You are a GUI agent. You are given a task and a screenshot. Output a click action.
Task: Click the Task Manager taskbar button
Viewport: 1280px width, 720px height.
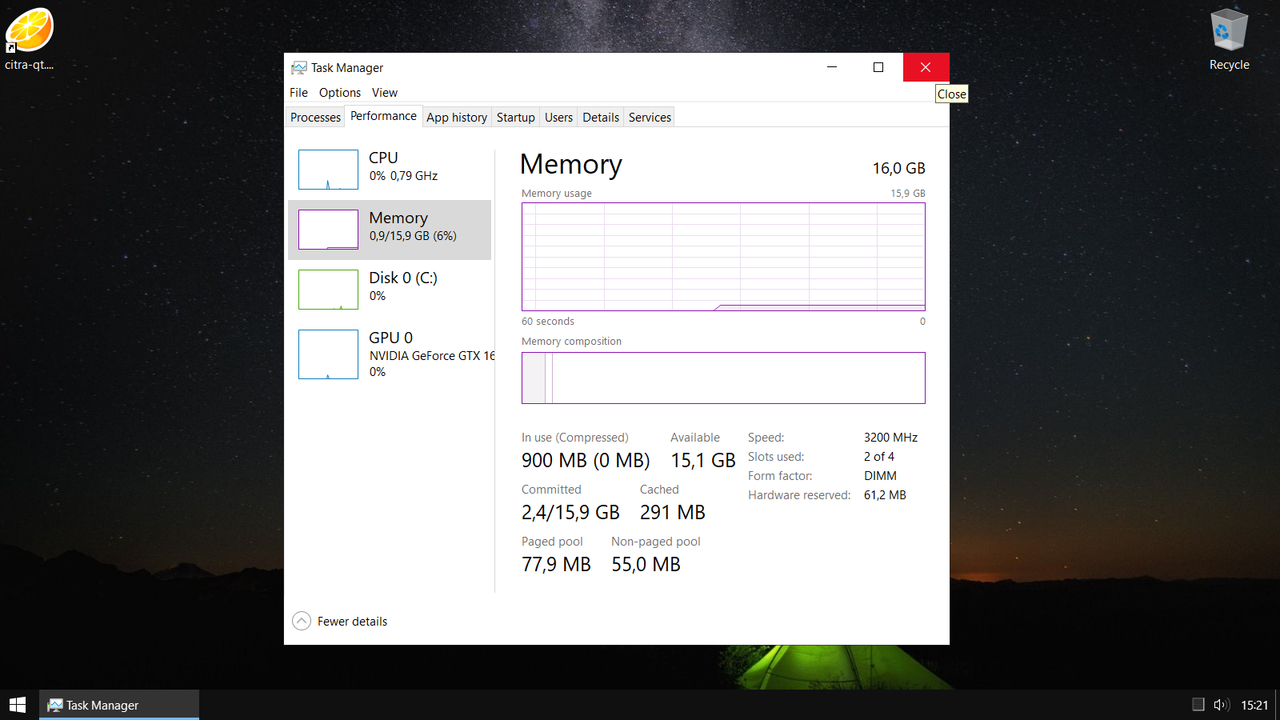click(x=119, y=705)
